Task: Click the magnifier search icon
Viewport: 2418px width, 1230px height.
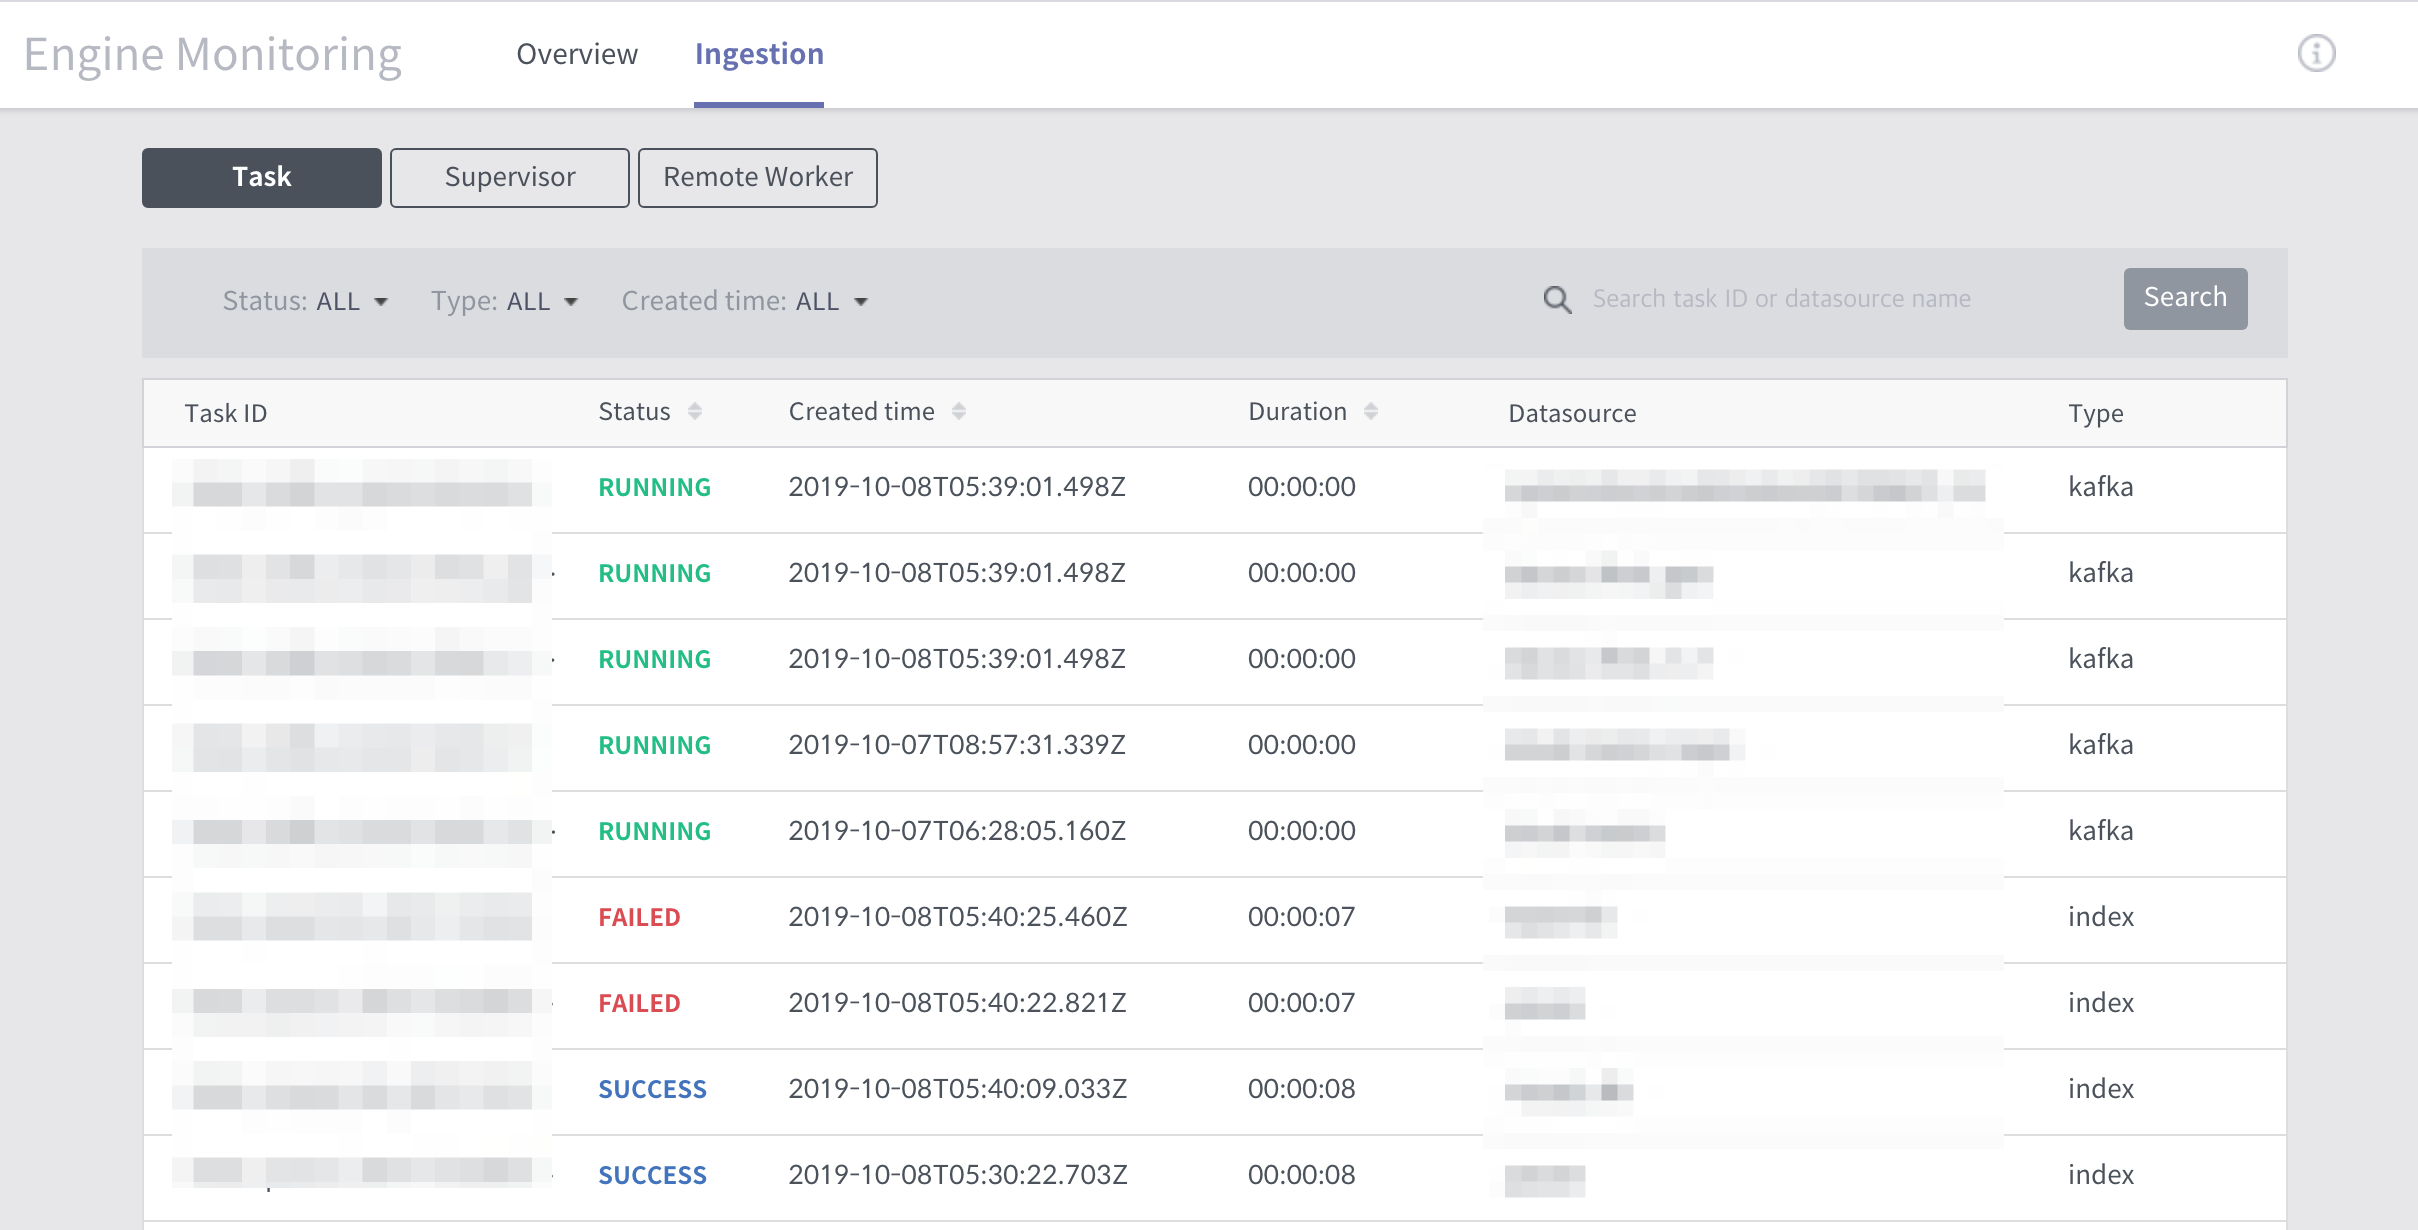Action: (1557, 299)
